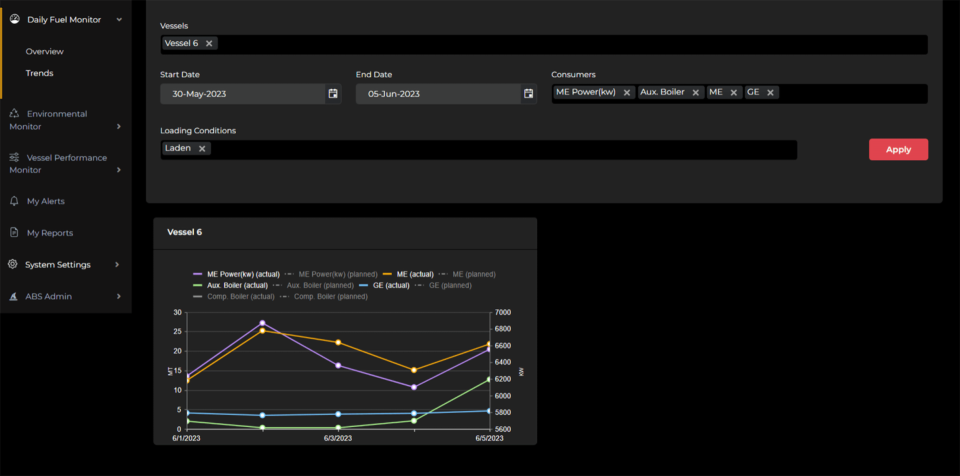Toggle GE (planned) legend series
Screen dimensions: 960x476
443,285
